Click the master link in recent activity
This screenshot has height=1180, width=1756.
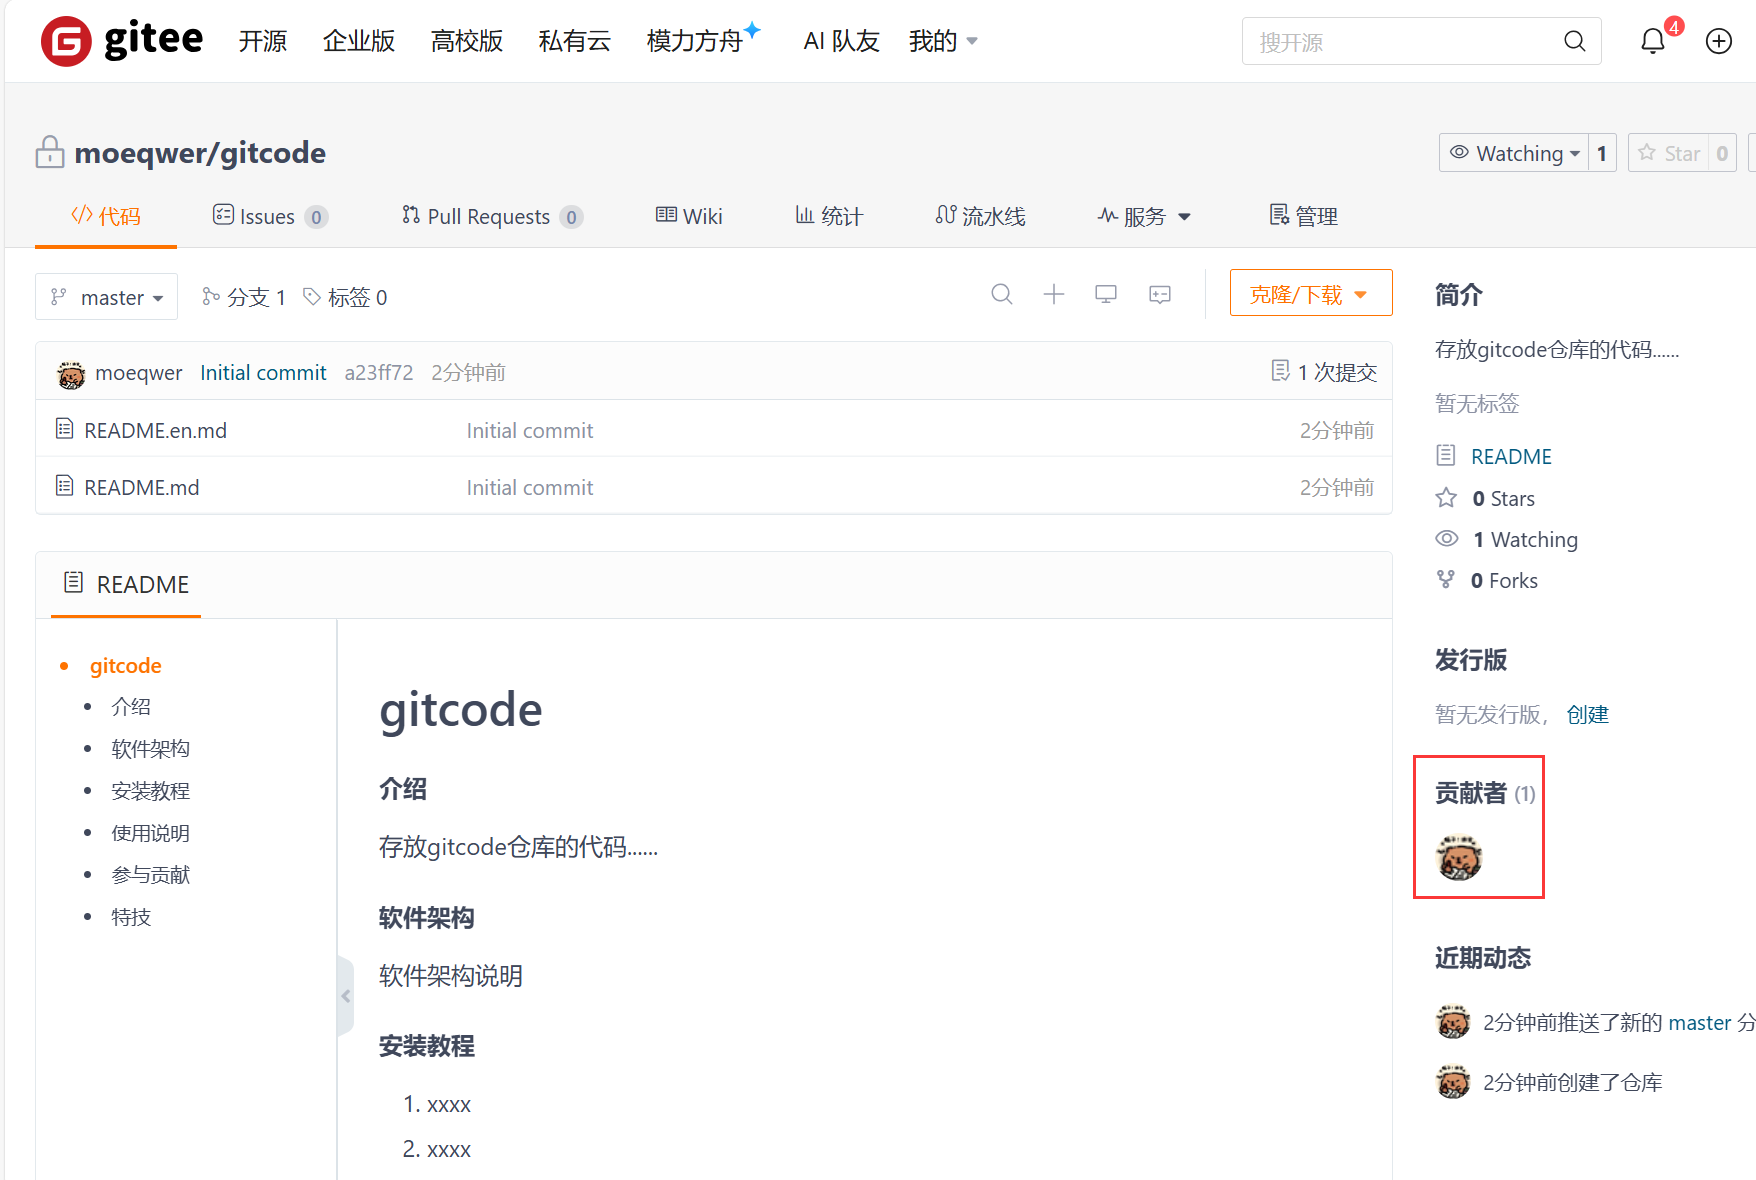pyautogui.click(x=1699, y=1022)
